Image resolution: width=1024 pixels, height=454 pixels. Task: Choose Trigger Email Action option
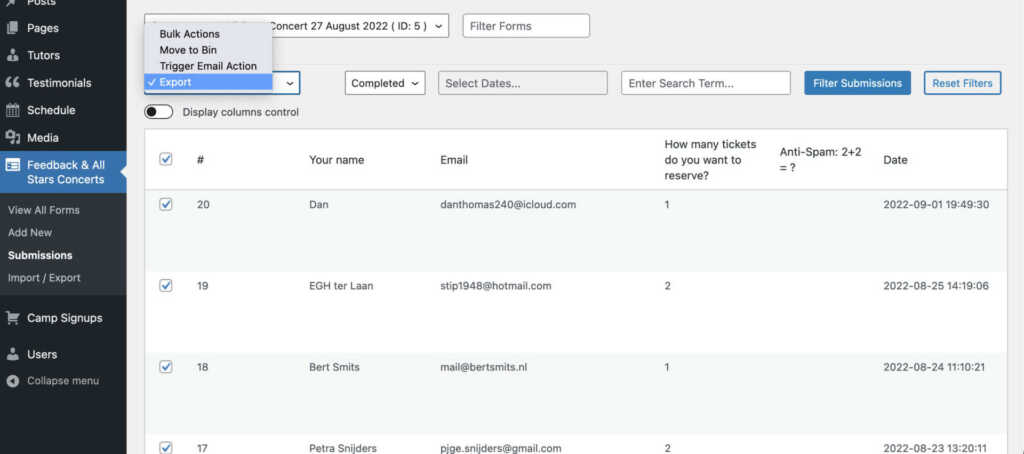pyautogui.click(x=208, y=66)
